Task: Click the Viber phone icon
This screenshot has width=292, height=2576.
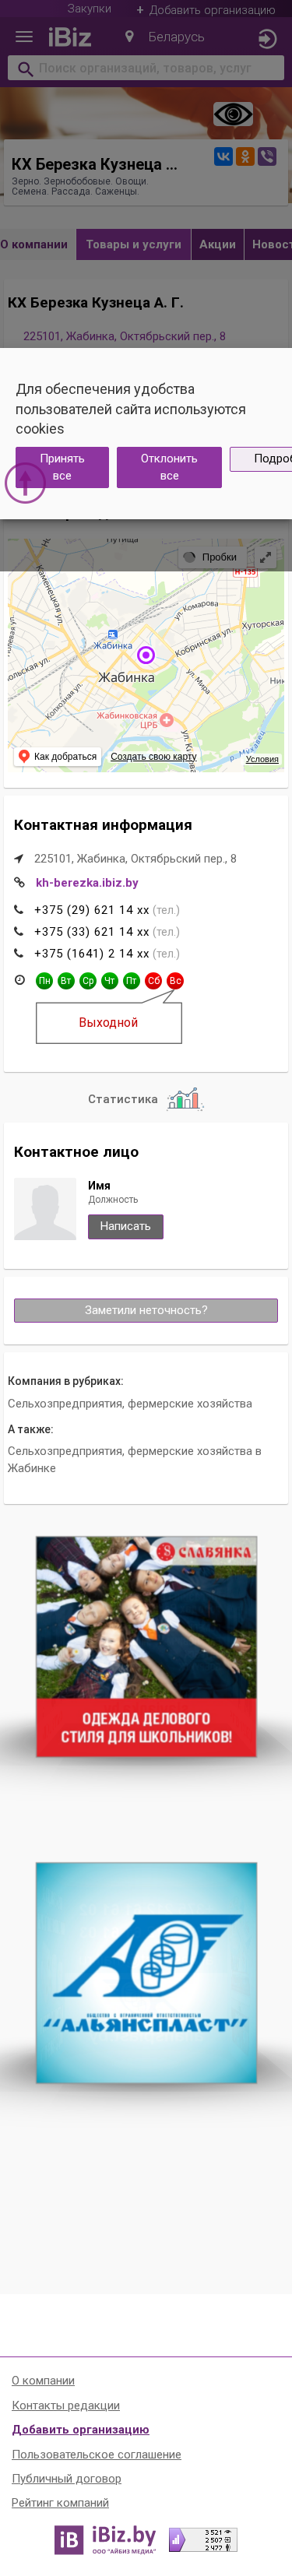Action: click(x=267, y=156)
